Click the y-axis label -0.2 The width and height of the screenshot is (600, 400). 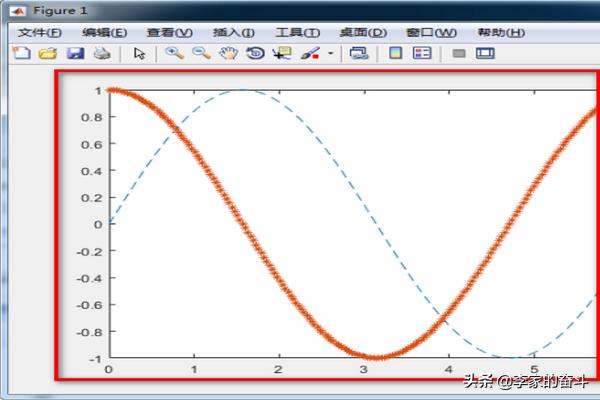tap(89, 251)
